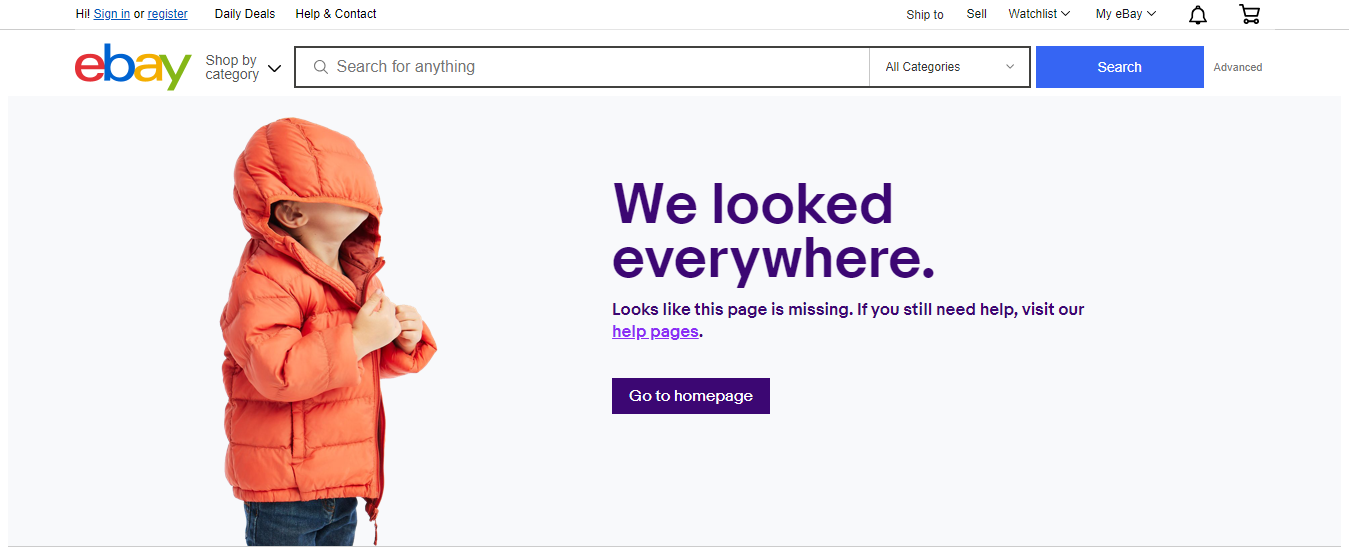Expand the Watchlist dropdown

pyautogui.click(x=1039, y=14)
